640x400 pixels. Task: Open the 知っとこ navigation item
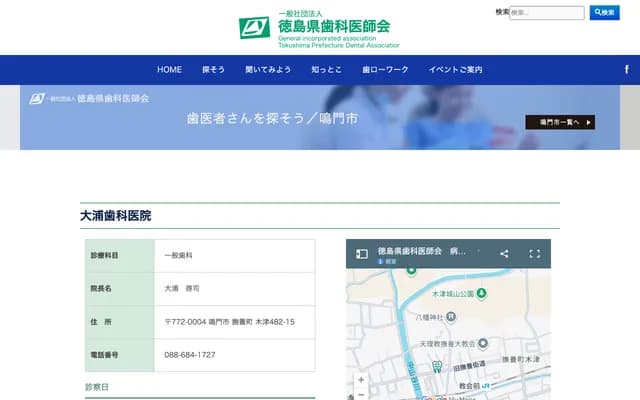(x=326, y=70)
